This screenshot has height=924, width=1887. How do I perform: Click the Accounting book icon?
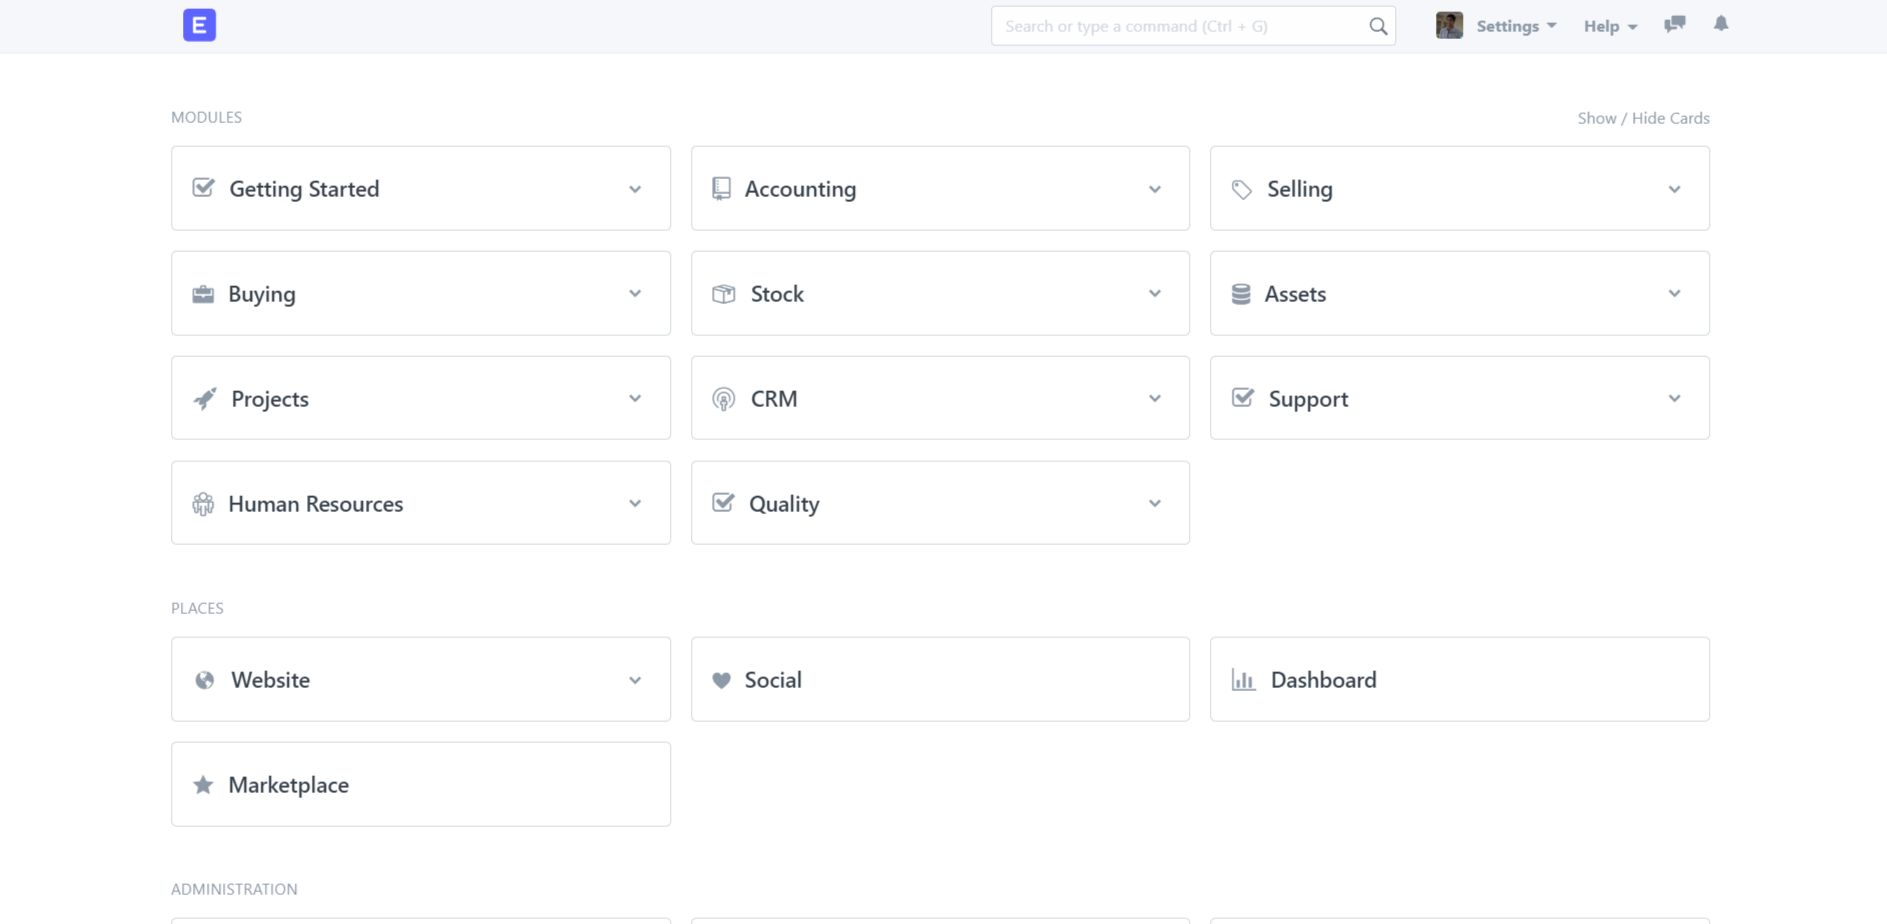721,188
